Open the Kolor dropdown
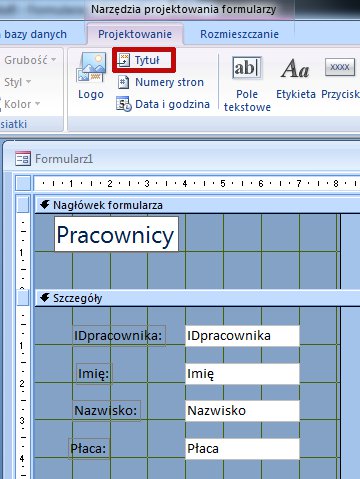Viewport: 360px width, 479px height. coord(22,104)
